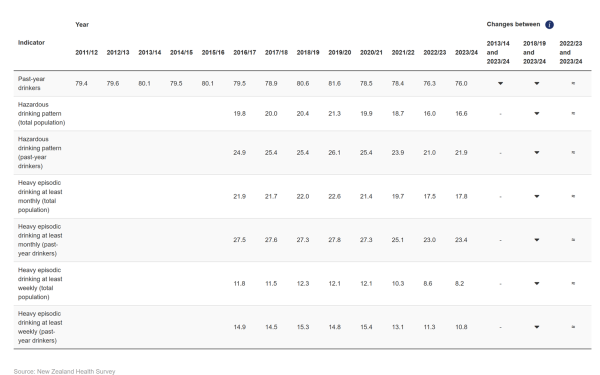The height and width of the screenshot is (375, 600).
Task: Click the Past-year drinkers row label
Action: [x=31, y=83]
